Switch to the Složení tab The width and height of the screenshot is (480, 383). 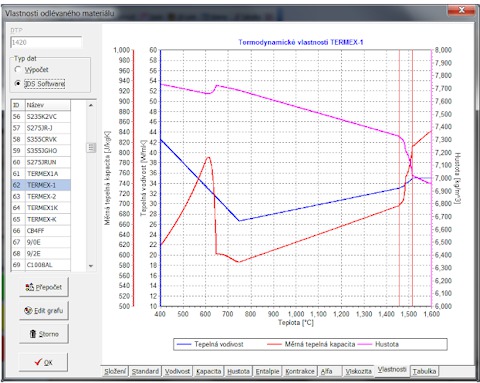coord(115,371)
